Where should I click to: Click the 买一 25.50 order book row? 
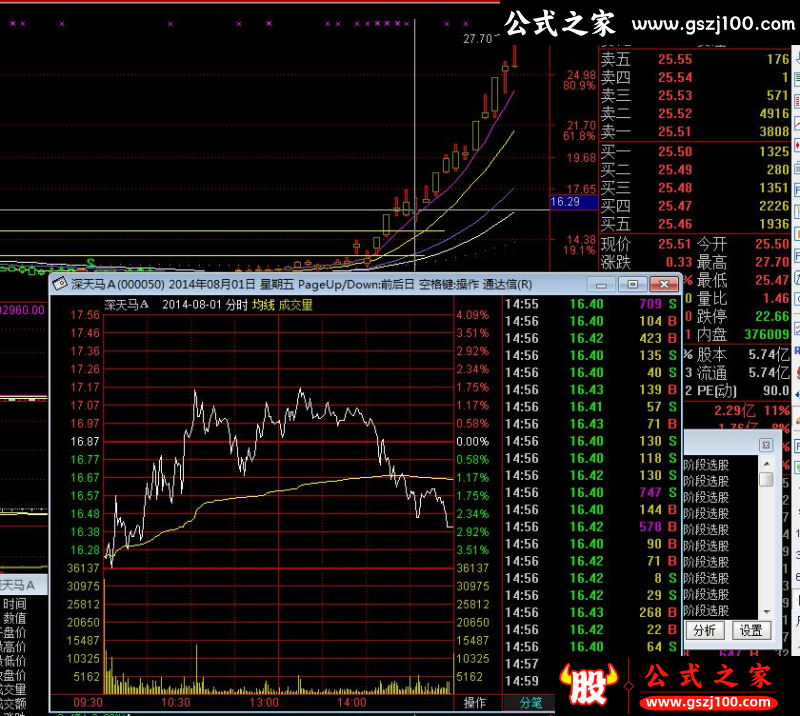click(695, 152)
